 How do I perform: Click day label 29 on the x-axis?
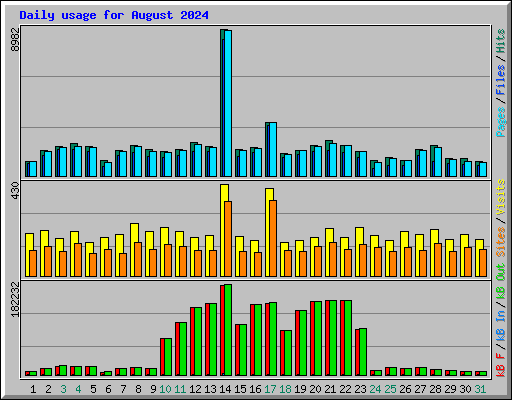pyautogui.click(x=450, y=389)
